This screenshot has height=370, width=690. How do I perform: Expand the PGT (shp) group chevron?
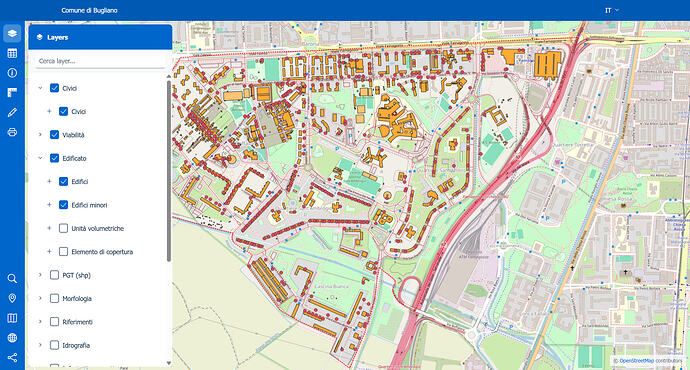tap(40, 275)
